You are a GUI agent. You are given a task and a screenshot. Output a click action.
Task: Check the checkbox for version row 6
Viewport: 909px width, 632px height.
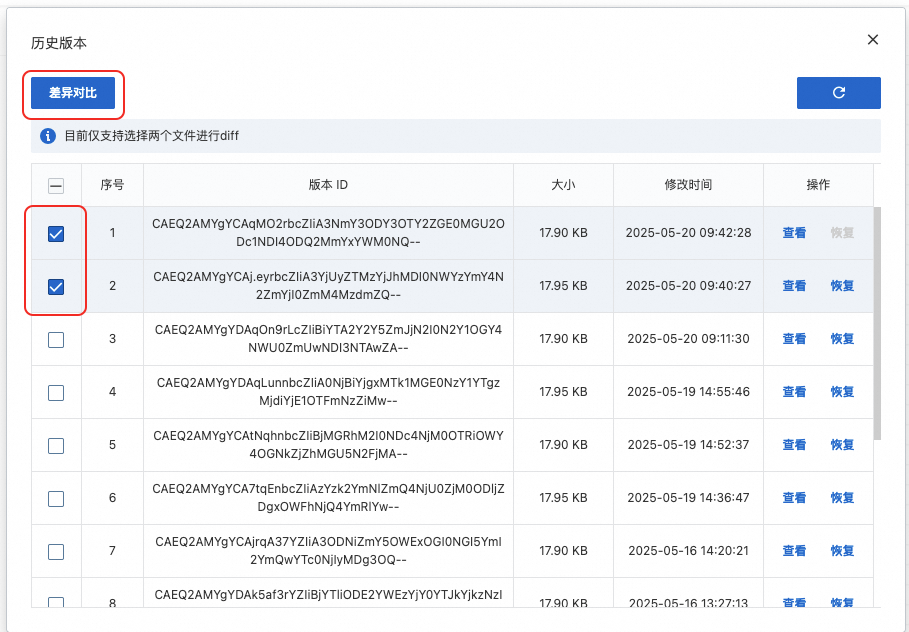click(x=56, y=499)
